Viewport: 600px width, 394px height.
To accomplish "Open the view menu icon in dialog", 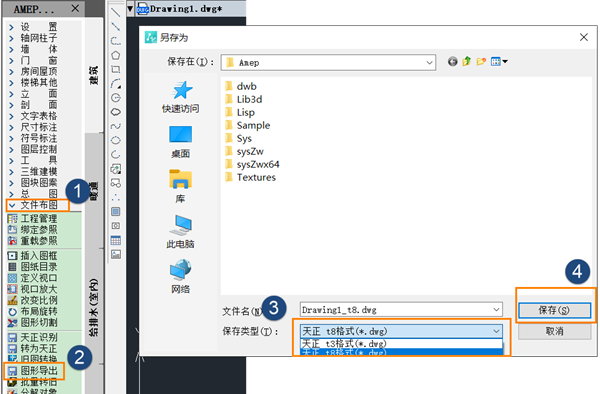I will coord(499,62).
